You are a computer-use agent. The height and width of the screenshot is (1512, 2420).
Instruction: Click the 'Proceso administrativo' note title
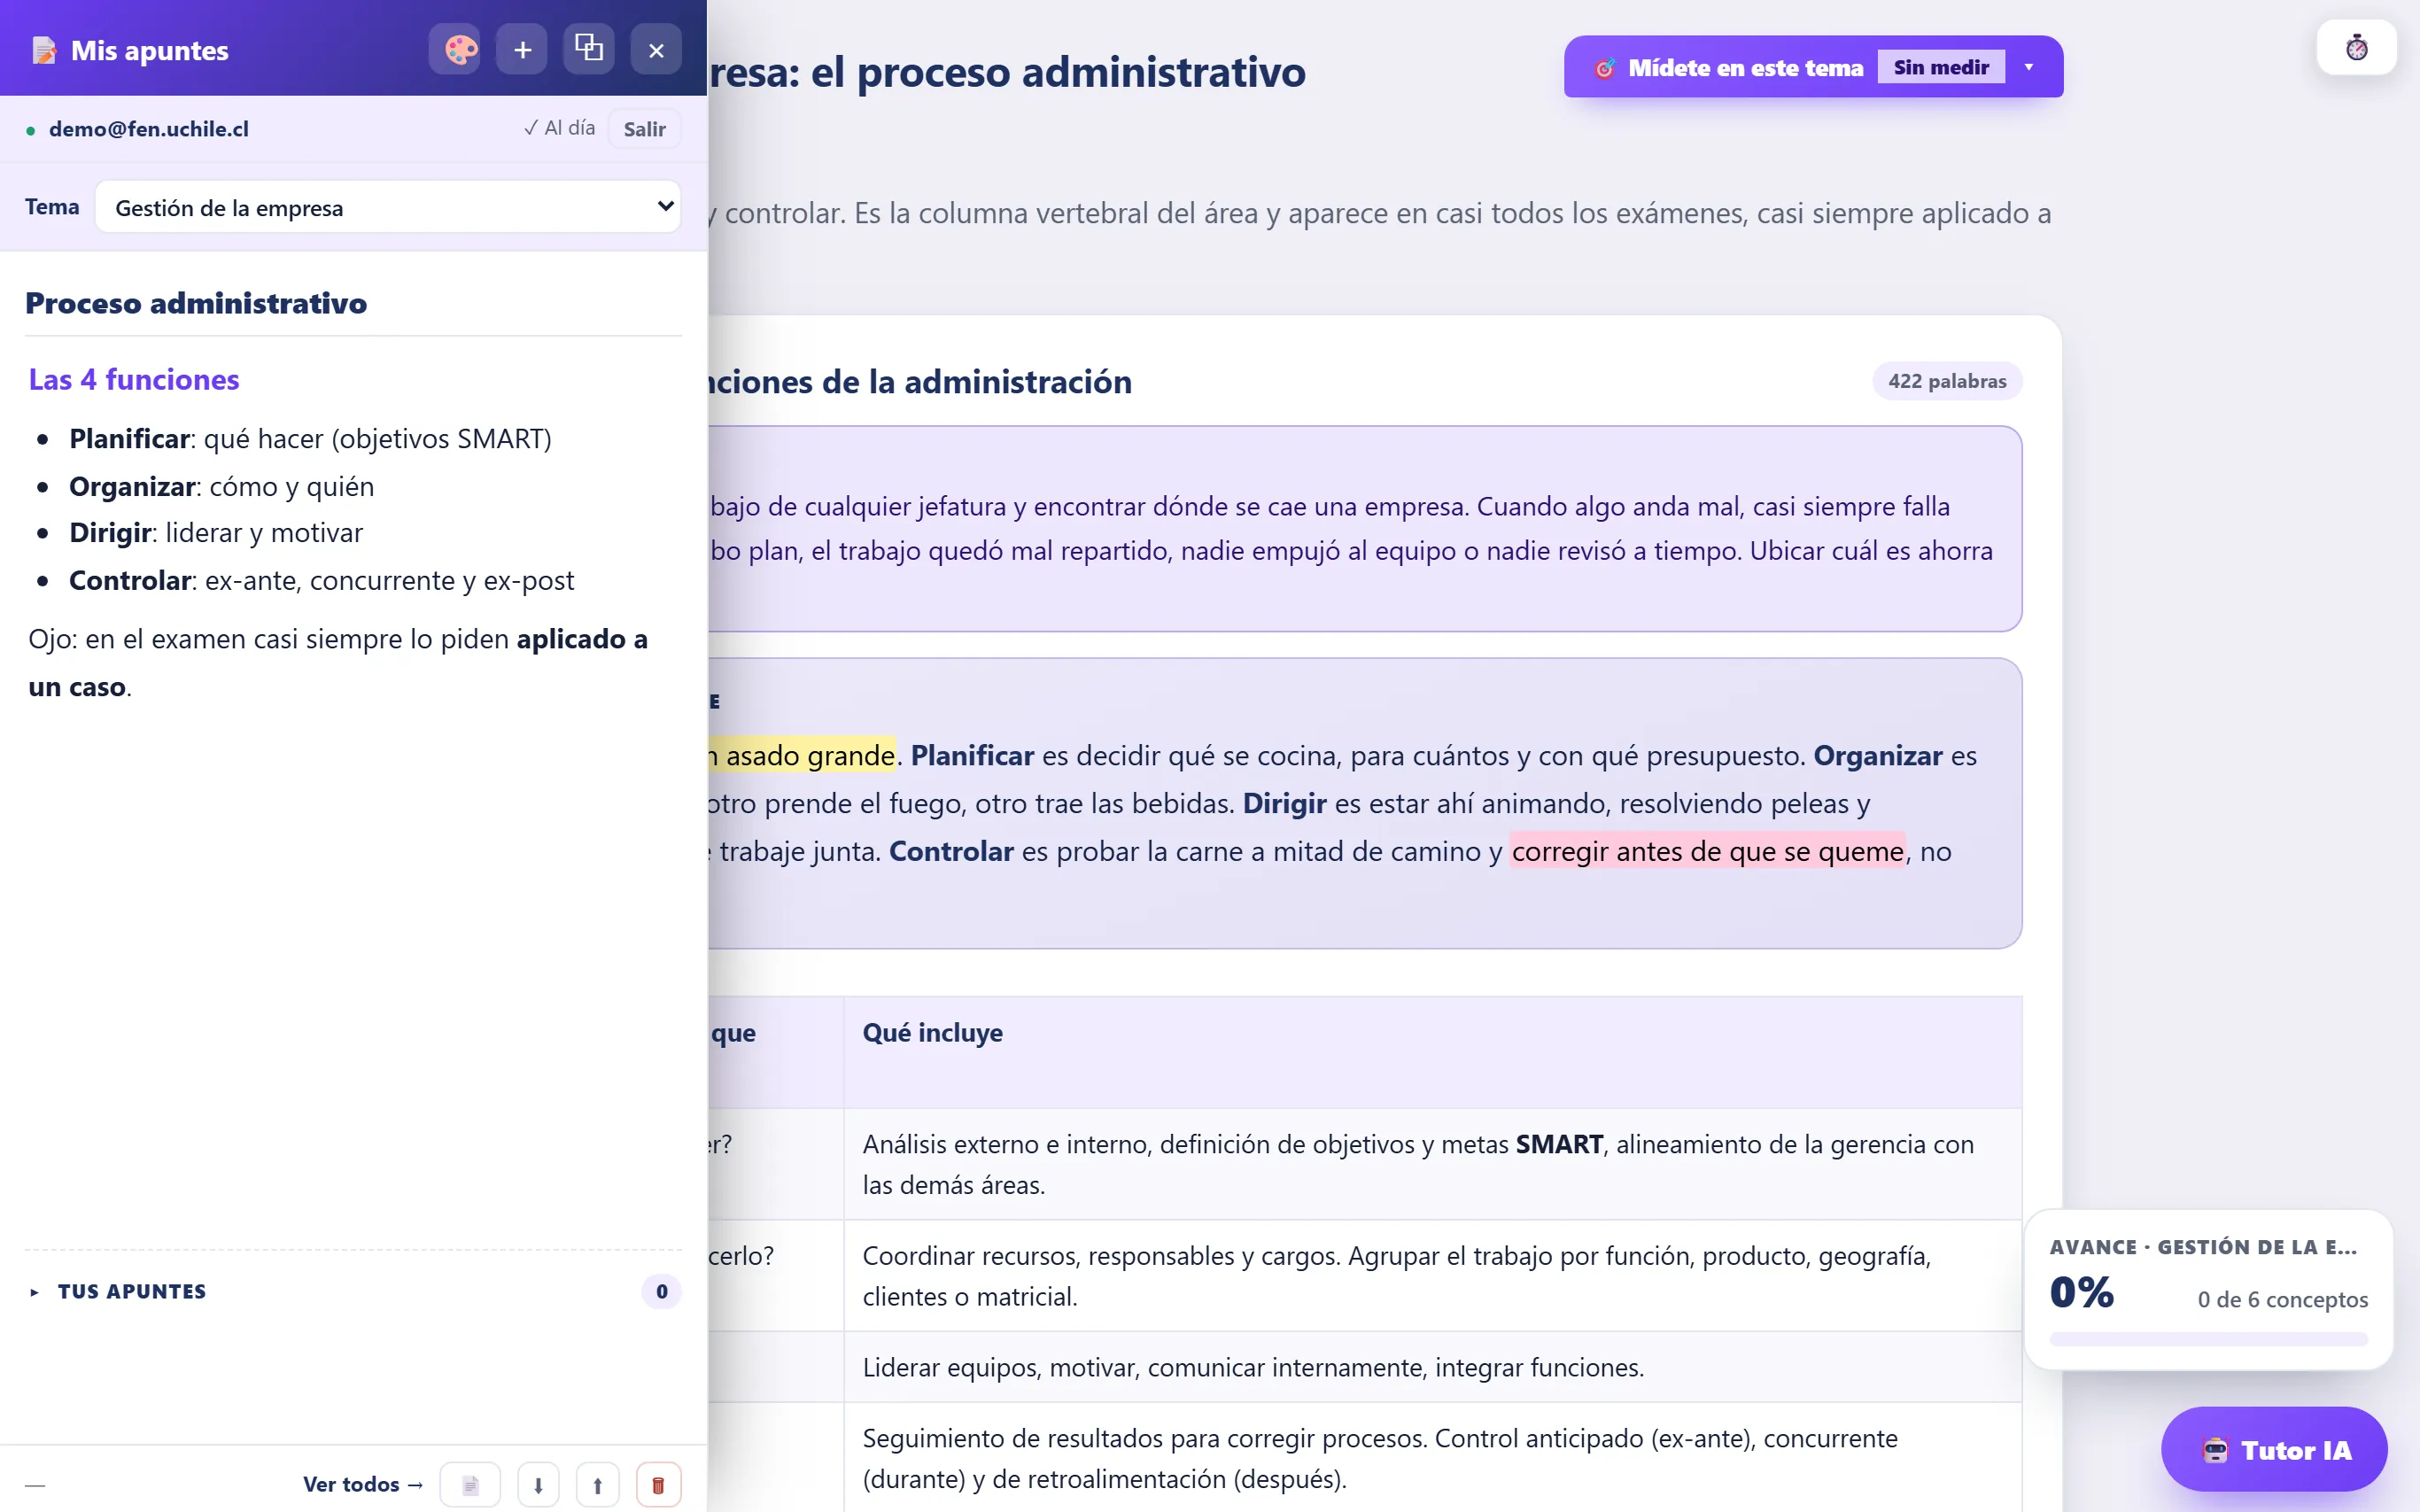tap(196, 303)
